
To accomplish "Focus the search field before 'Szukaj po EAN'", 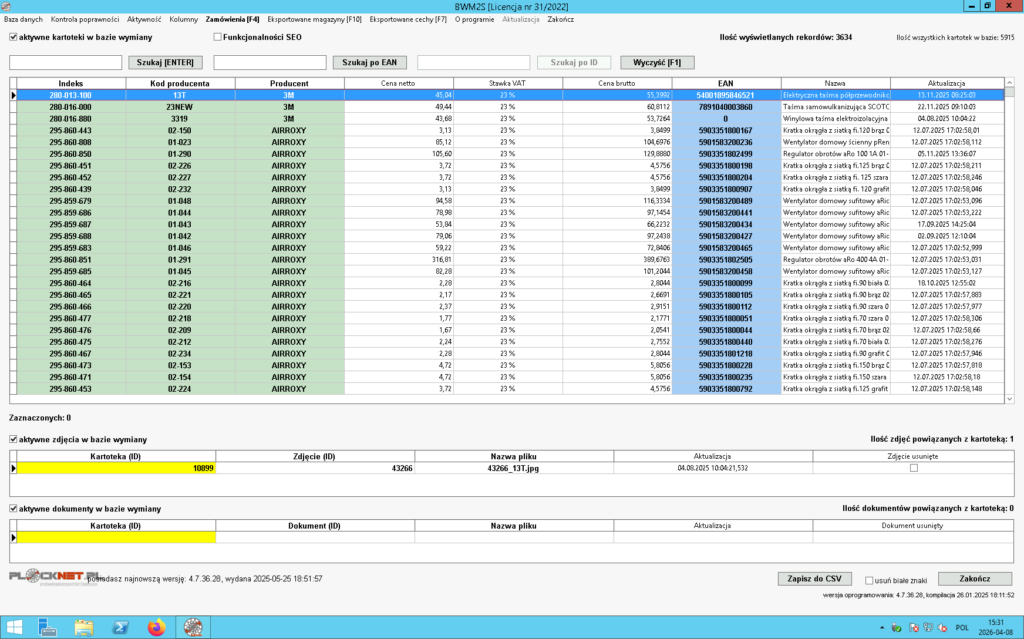I will click(x=270, y=62).
